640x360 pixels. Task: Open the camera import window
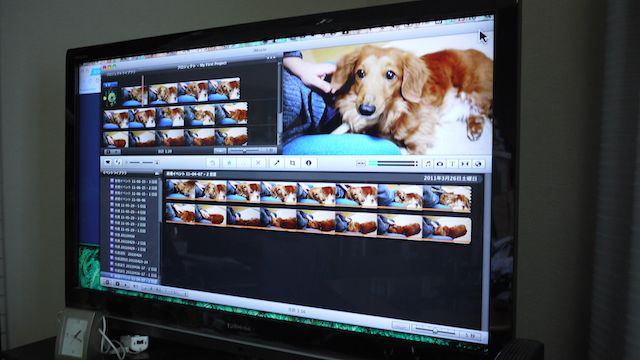[x=107, y=162]
